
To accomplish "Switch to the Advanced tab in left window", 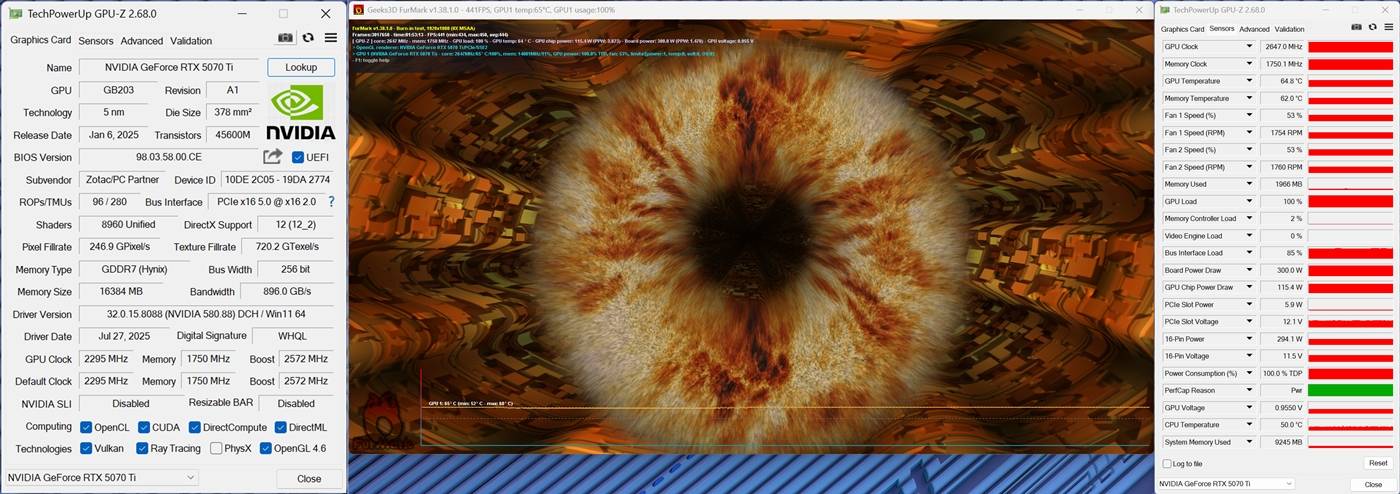I will pos(141,41).
